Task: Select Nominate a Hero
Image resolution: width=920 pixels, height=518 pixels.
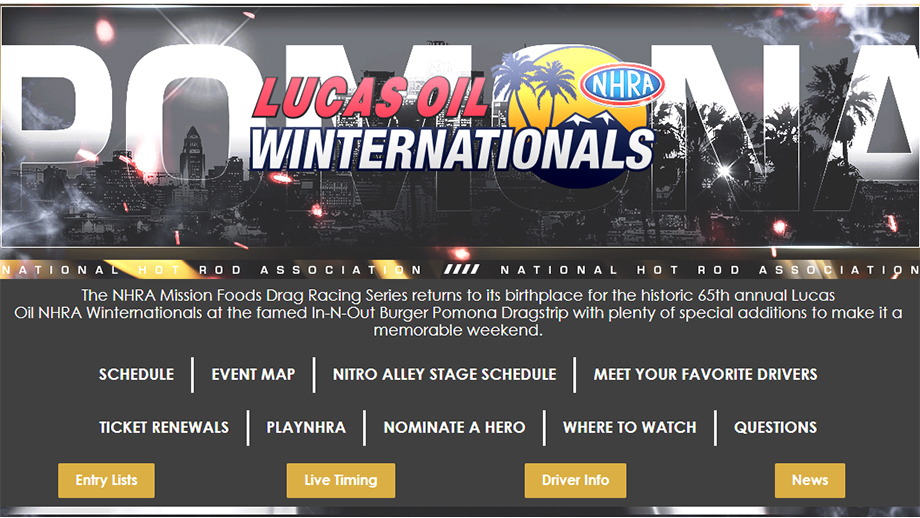Action: point(454,427)
